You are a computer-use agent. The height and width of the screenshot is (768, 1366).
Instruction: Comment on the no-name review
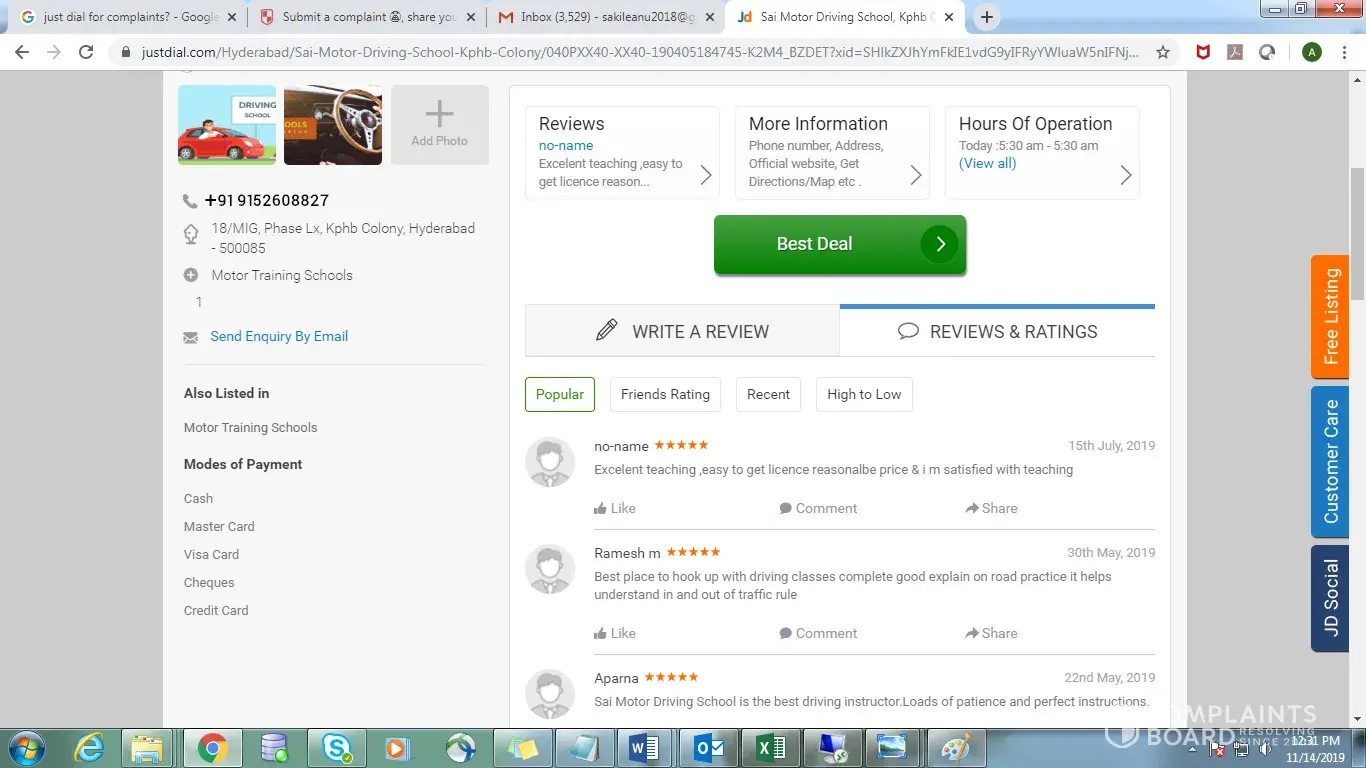coord(818,508)
